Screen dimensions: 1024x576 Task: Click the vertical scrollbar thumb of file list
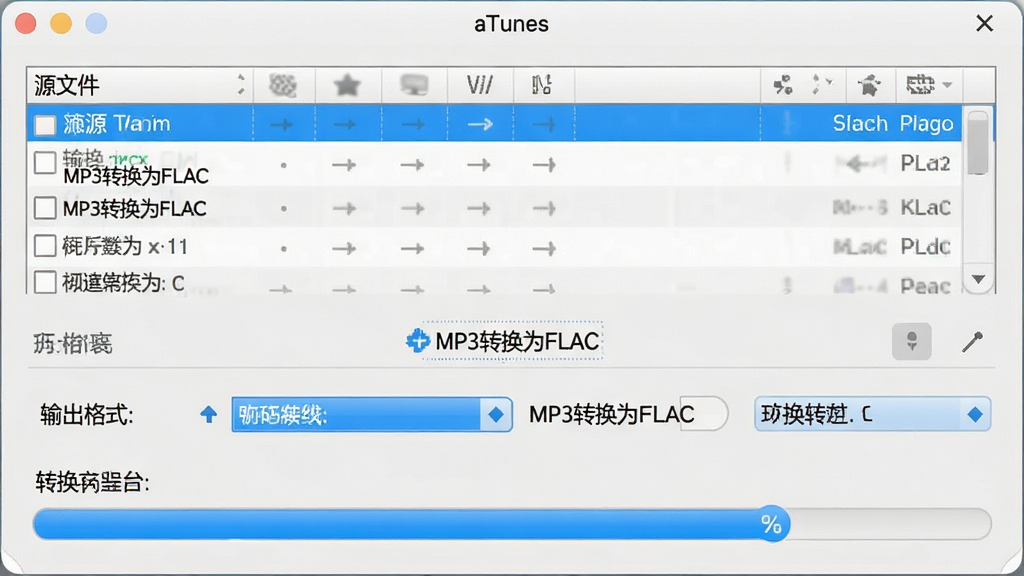(x=978, y=143)
